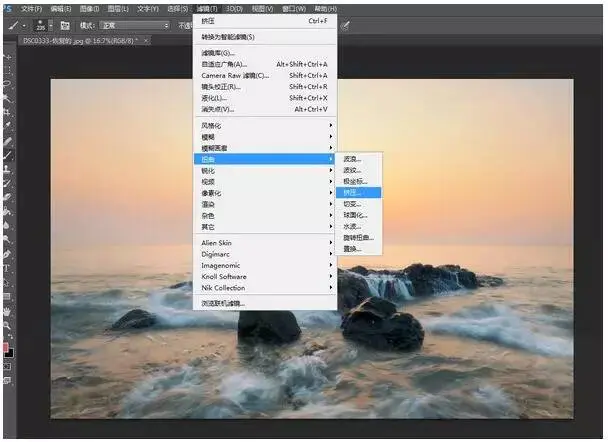Select the History Brush tool
This screenshot has width=608, height=442.
tap(7, 183)
